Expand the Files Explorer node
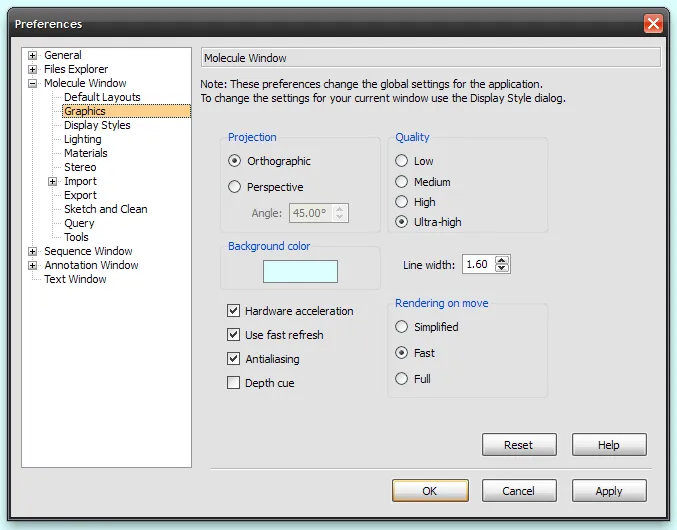This screenshot has width=677, height=530. (33, 70)
